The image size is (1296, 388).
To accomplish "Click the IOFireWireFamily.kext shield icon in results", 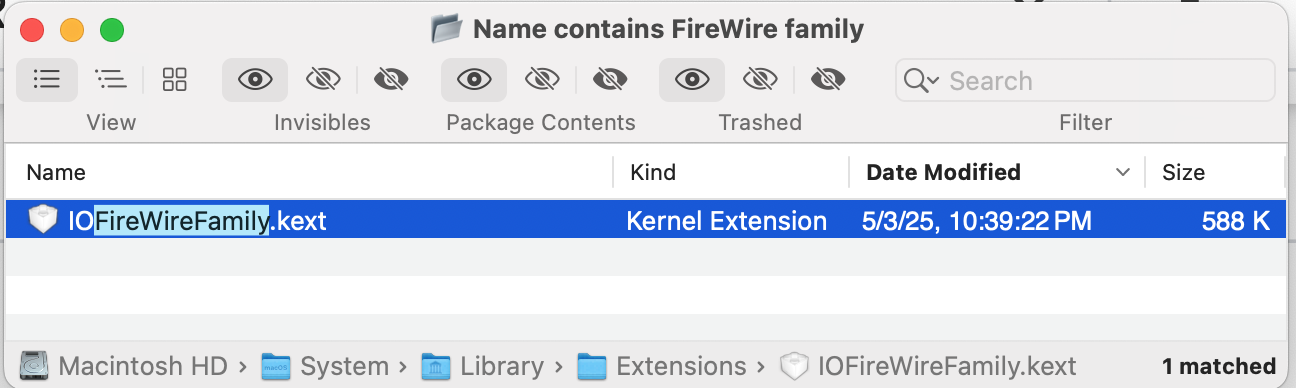I will (x=43, y=220).
